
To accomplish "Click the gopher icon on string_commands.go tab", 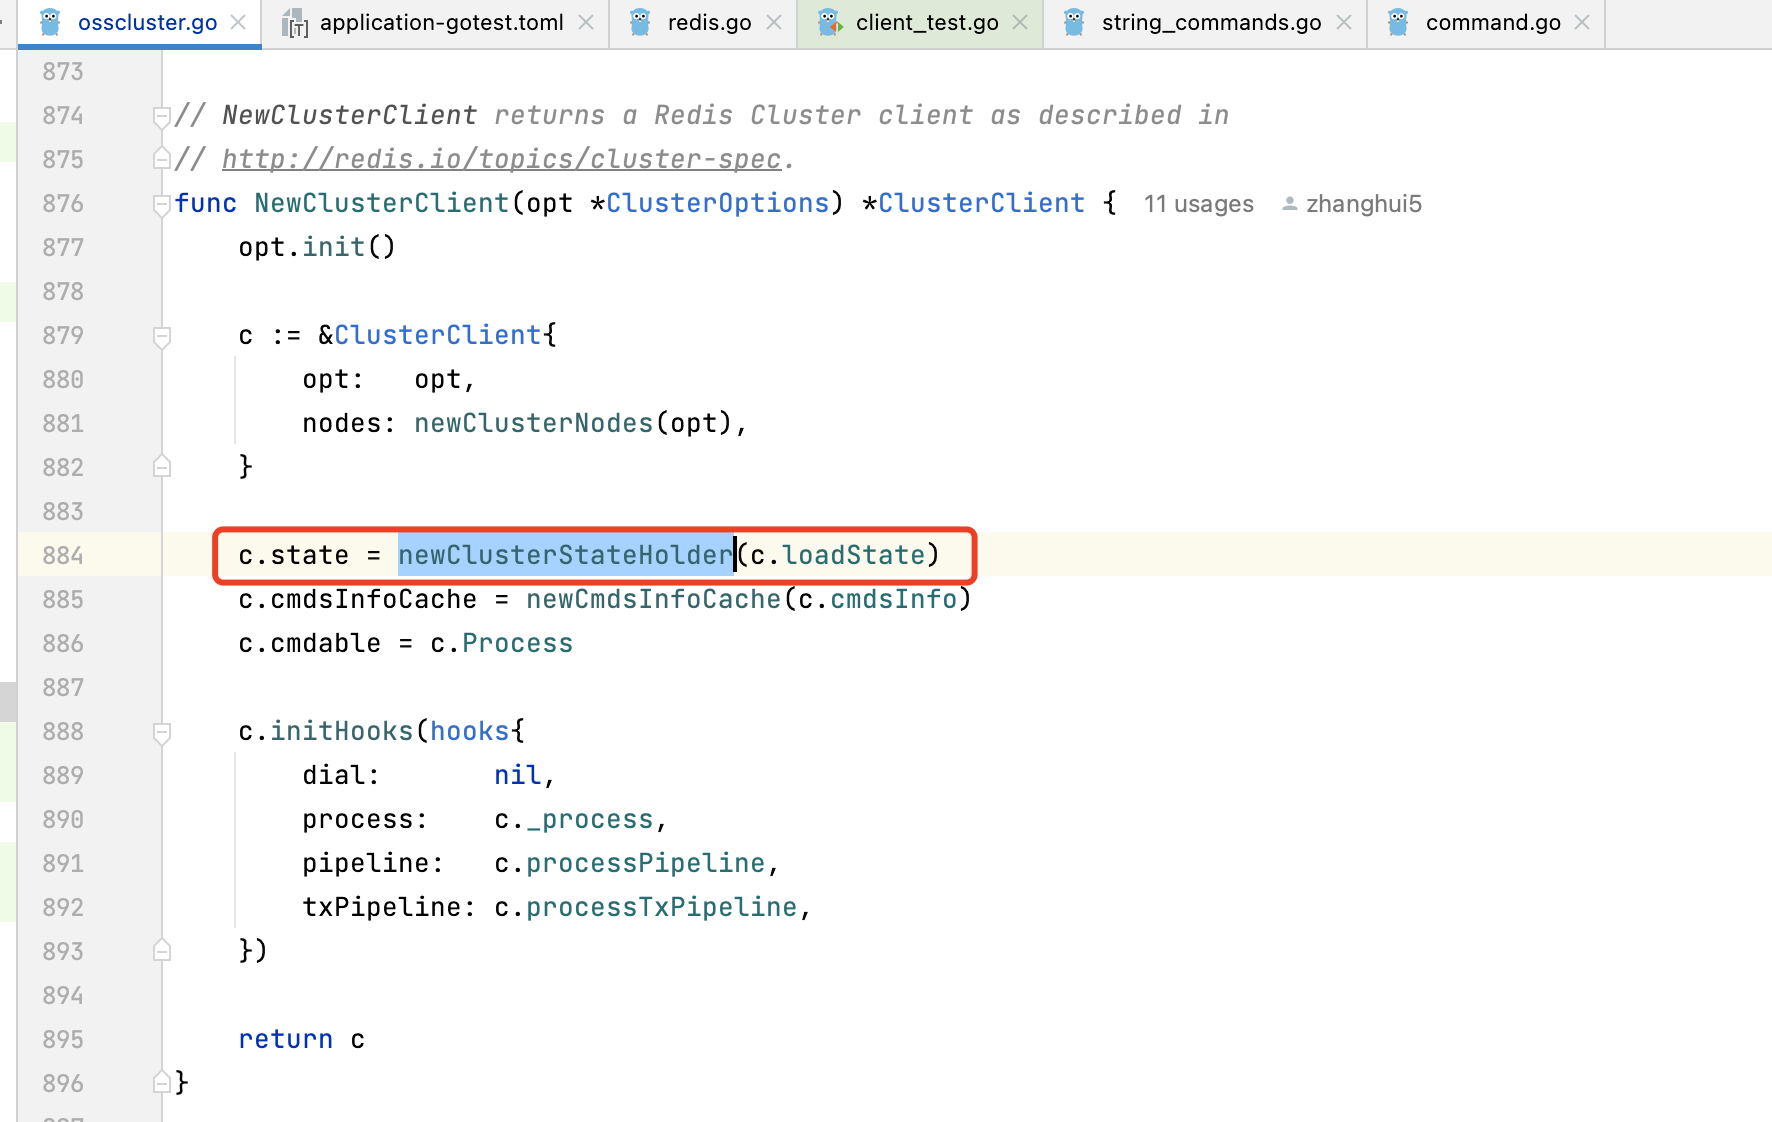I will (1074, 22).
